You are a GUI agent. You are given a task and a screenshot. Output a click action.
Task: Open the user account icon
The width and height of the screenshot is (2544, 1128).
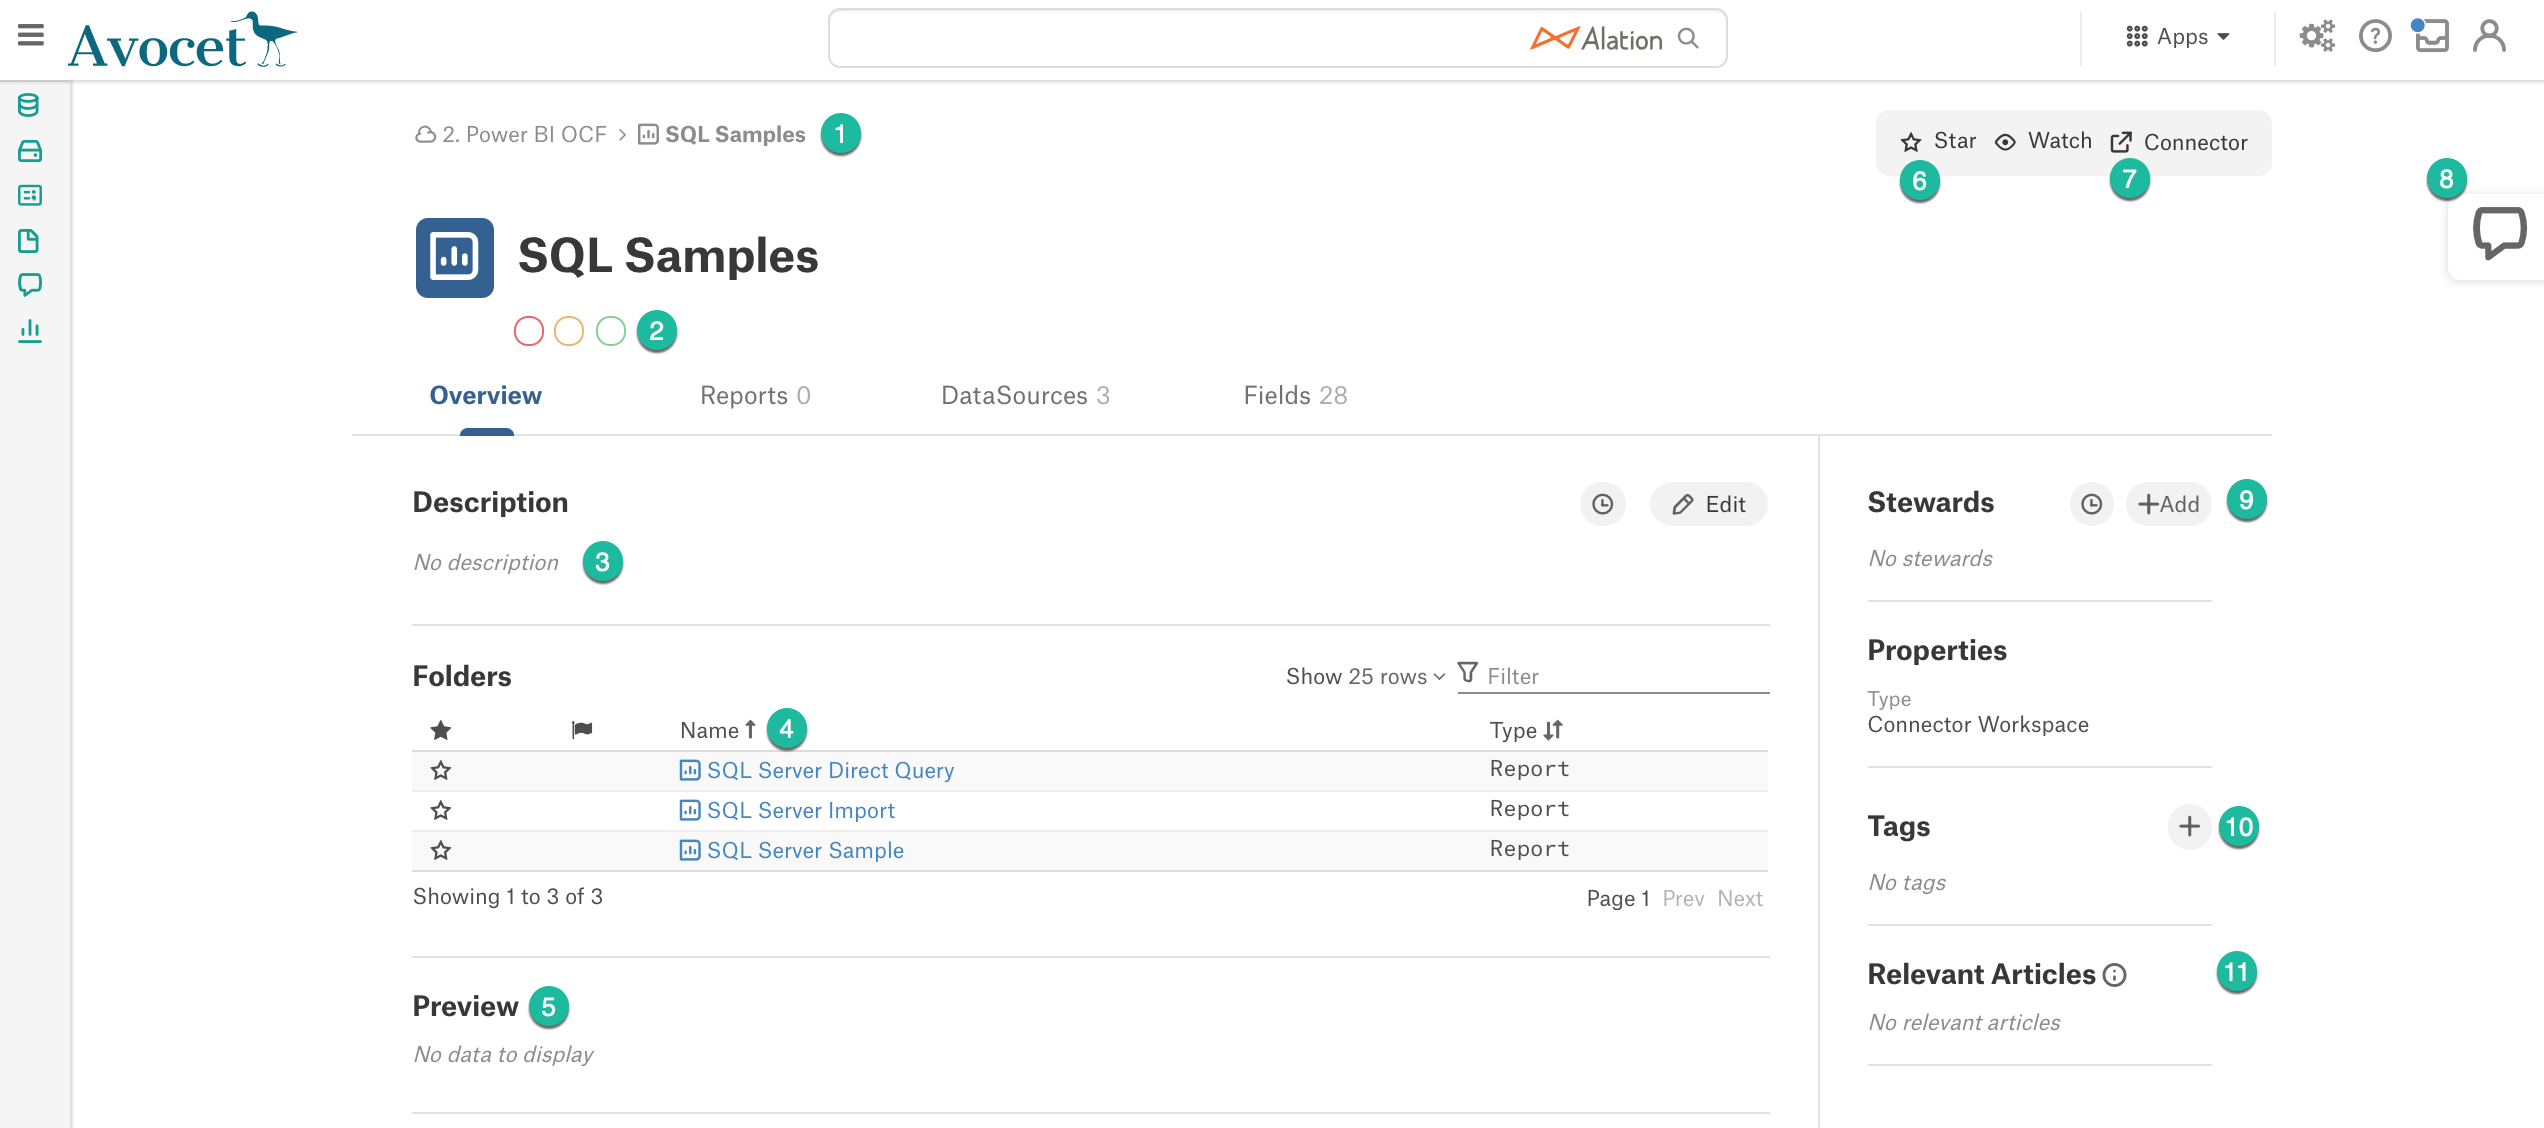(x=2489, y=36)
